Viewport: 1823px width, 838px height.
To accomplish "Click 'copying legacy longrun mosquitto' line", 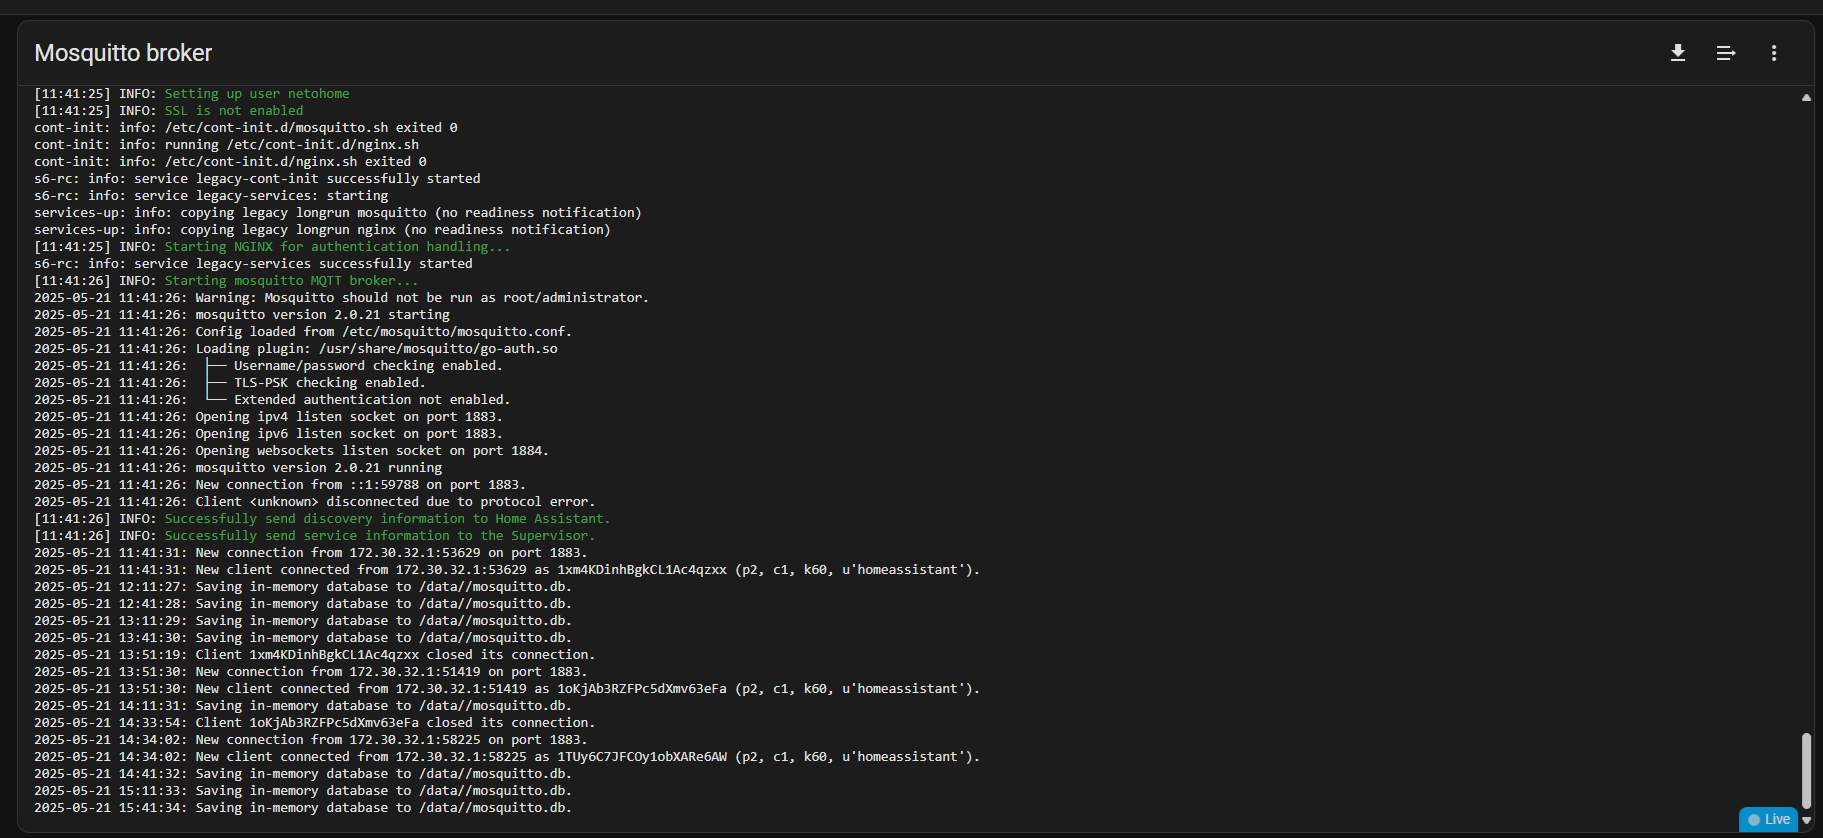I will (x=338, y=213).
